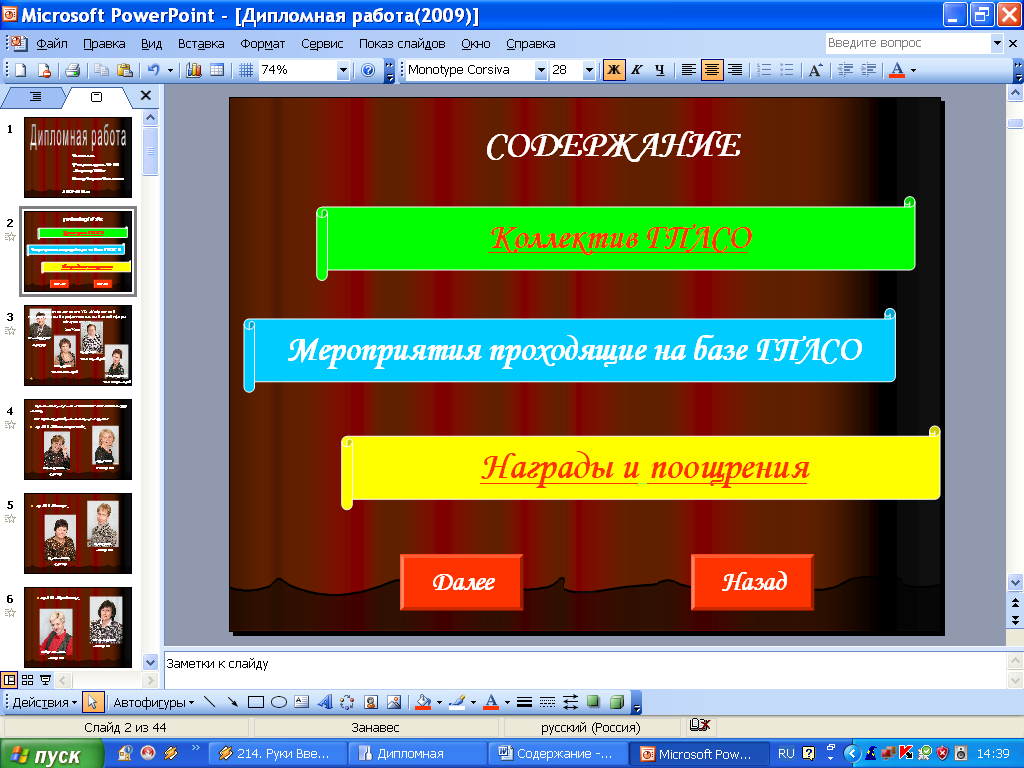This screenshot has height=768, width=1024.
Task: Select the Oval drawing tool
Action: tap(279, 702)
